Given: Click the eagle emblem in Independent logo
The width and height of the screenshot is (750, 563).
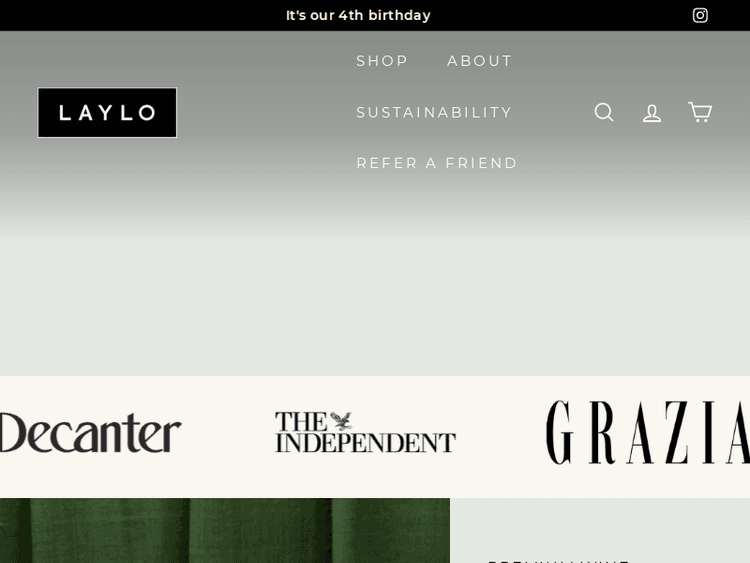Looking at the screenshot, I should click(x=343, y=420).
